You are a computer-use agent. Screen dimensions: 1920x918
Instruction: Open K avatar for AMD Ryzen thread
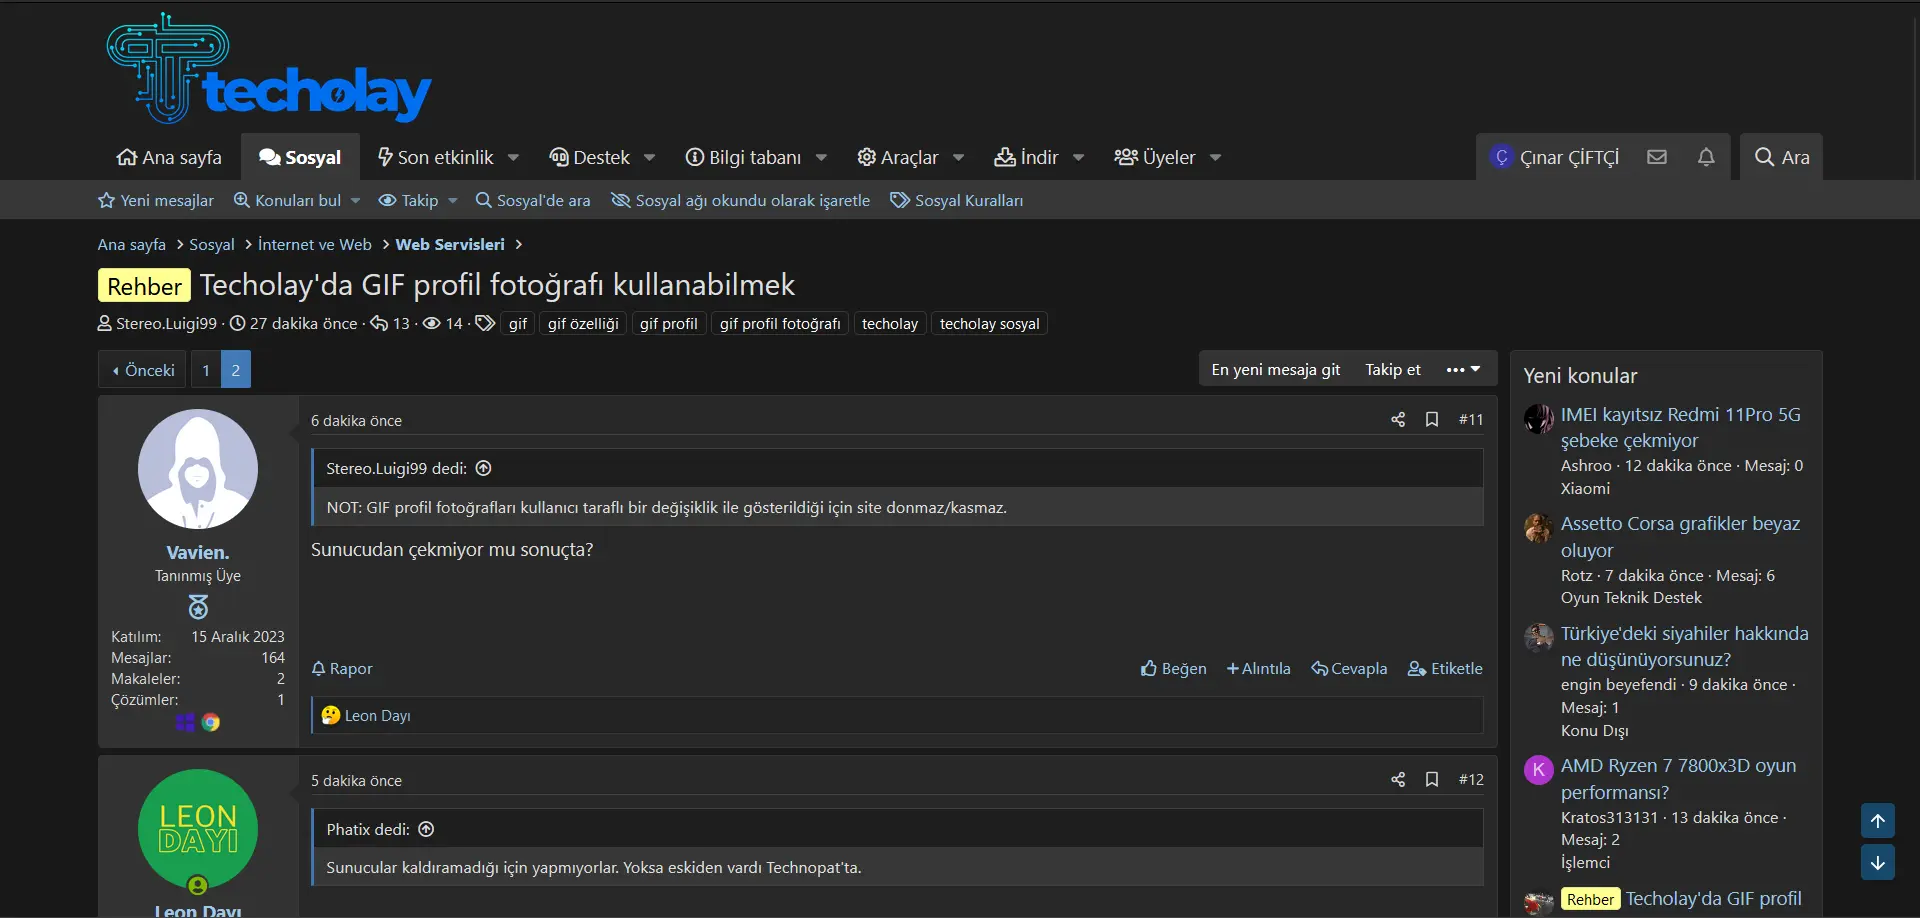coord(1539,770)
